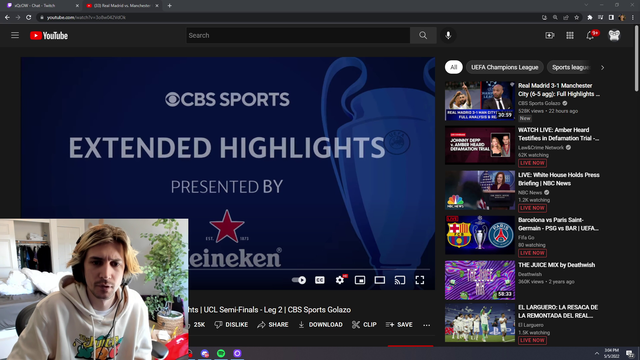Open Real Madrid 3-1 Manchester City thumbnail
640x360 pixels.
coord(480,101)
